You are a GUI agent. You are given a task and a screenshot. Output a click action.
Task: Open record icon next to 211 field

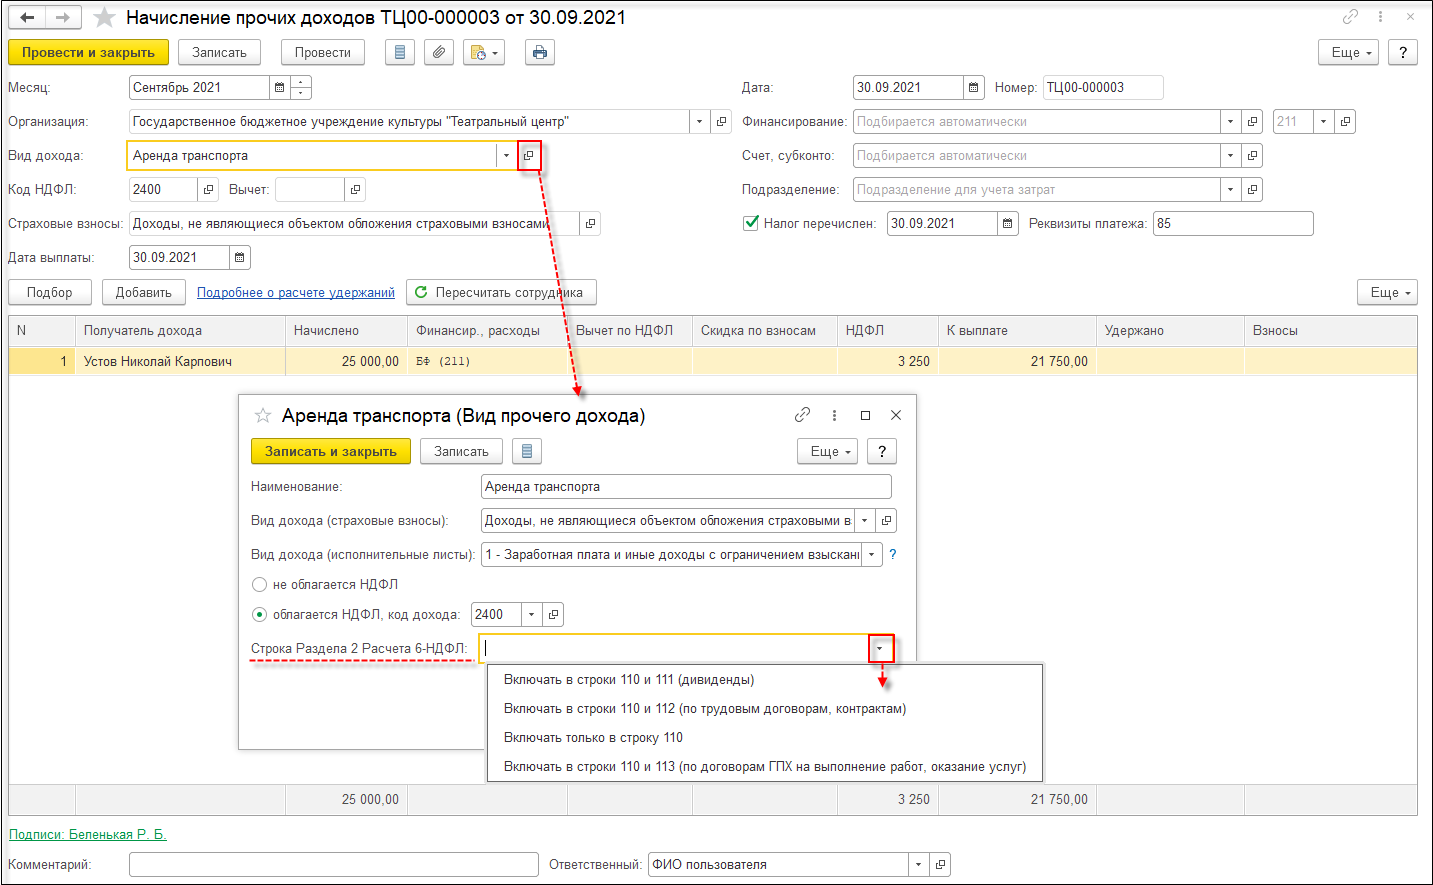point(1345,122)
